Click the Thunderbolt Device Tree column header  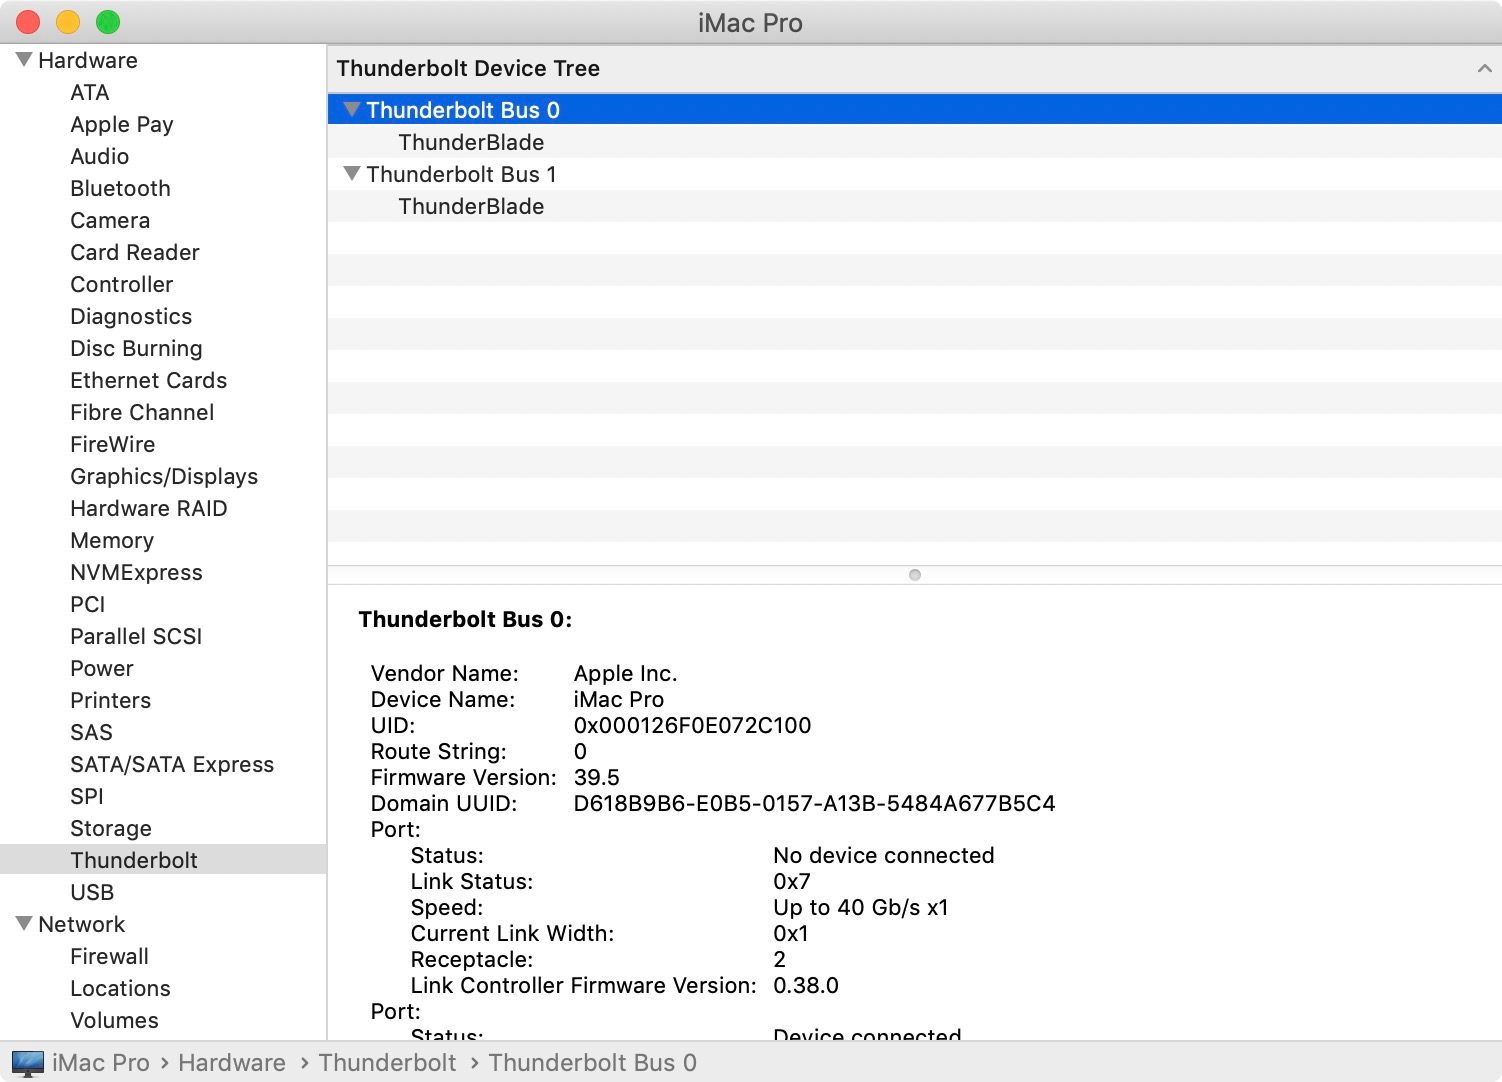915,68
